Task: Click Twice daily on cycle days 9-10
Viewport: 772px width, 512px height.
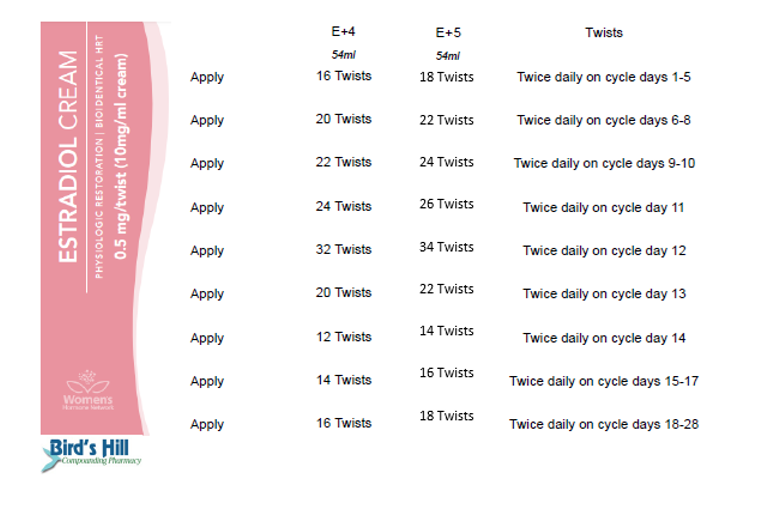Action: [x=604, y=163]
